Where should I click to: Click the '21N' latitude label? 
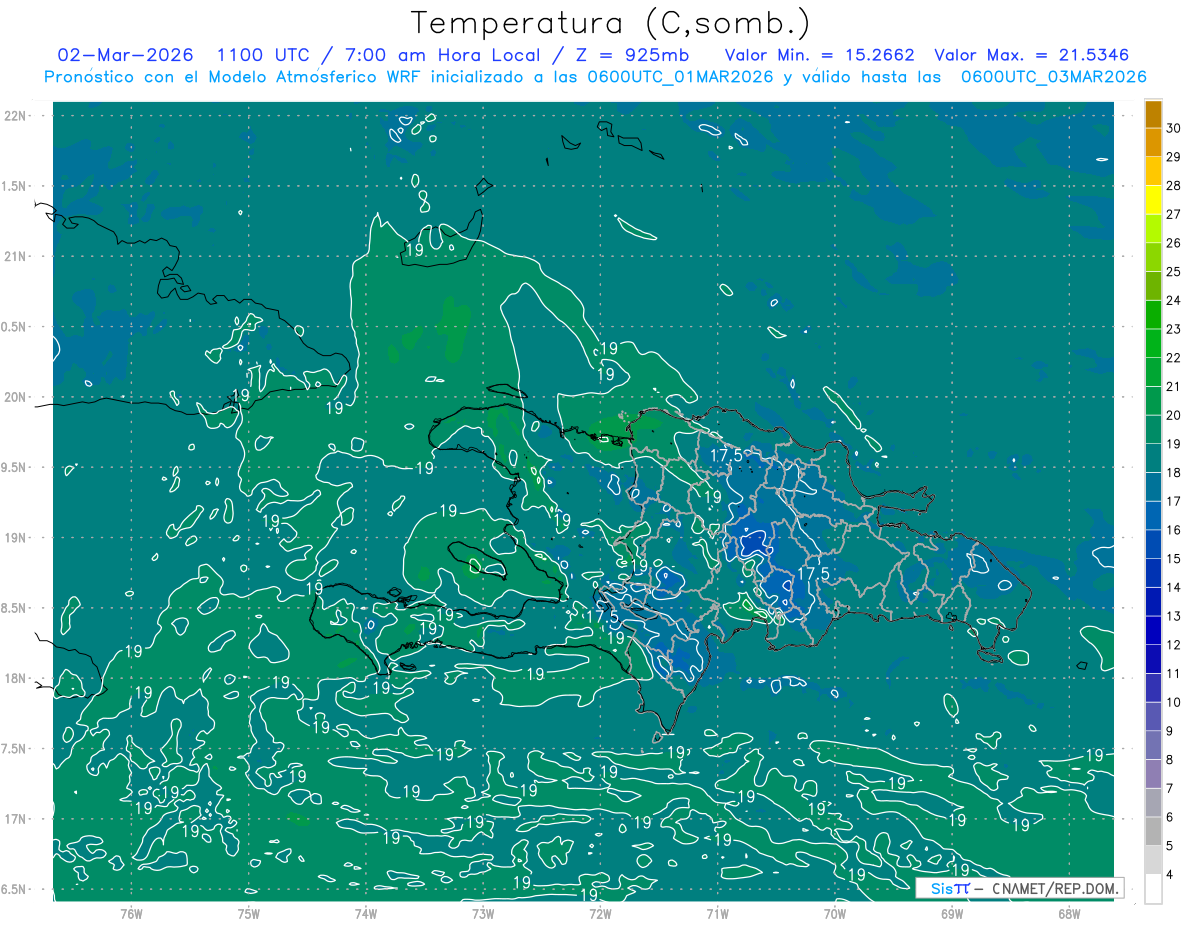(x=15, y=256)
